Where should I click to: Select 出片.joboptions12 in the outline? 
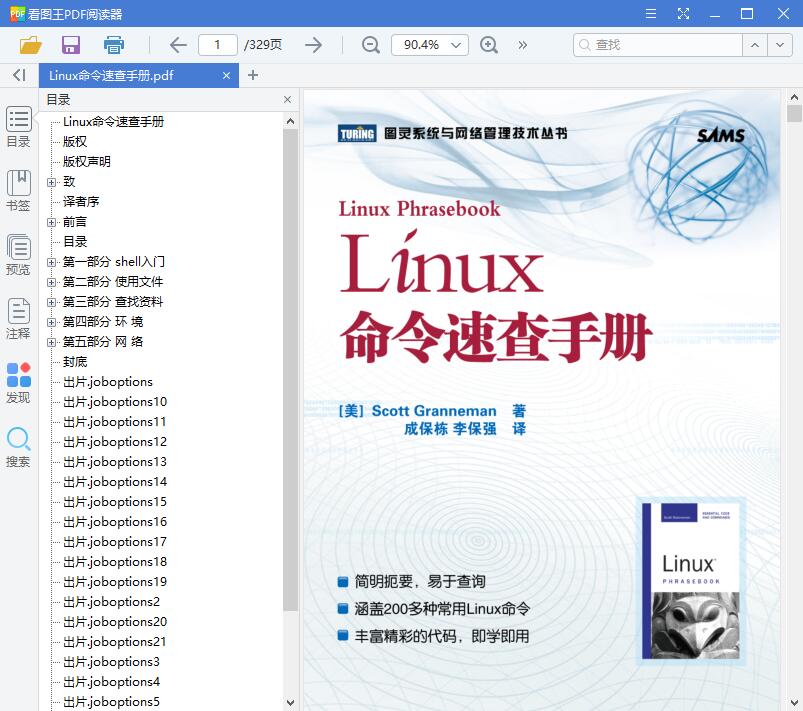[x=115, y=442]
